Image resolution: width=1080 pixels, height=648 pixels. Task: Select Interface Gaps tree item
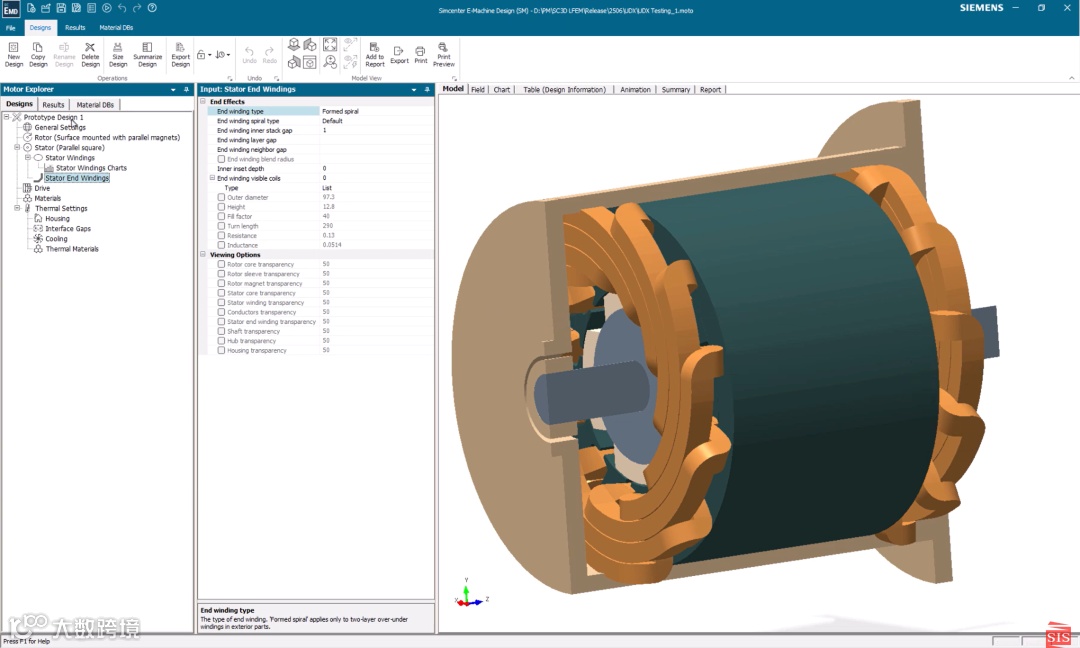(x=68, y=229)
